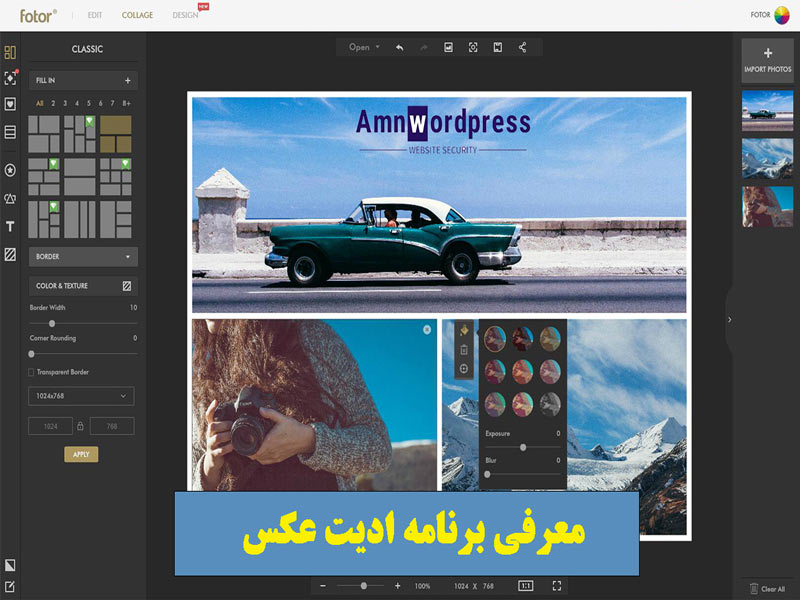
Task: Click the Undo arrow in top toolbar
Action: click(399, 47)
